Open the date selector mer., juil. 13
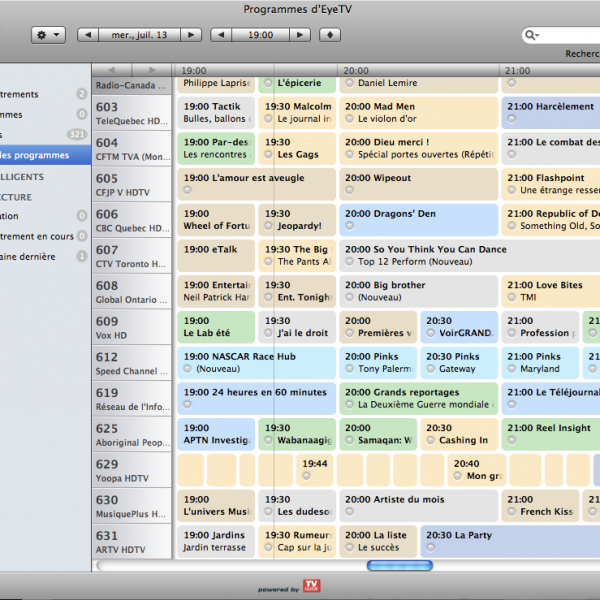This screenshot has width=600, height=600. coord(139,35)
